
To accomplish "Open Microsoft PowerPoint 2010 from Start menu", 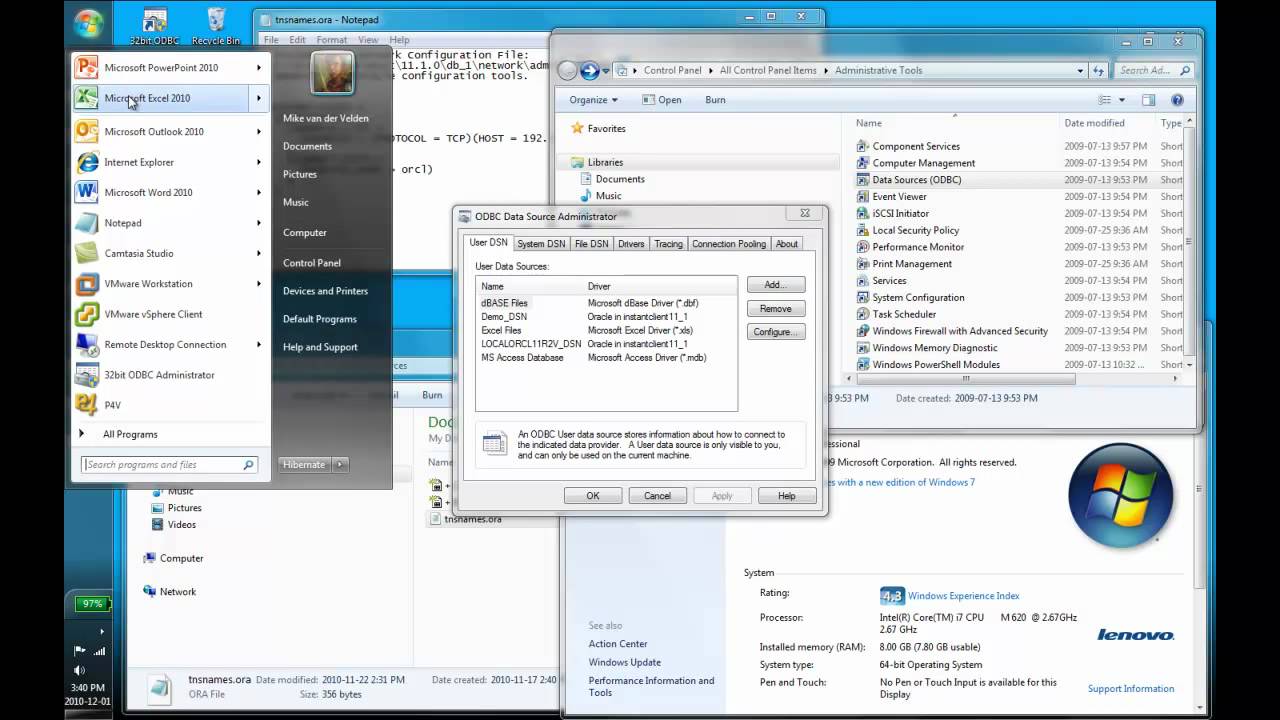I will click(x=161, y=68).
